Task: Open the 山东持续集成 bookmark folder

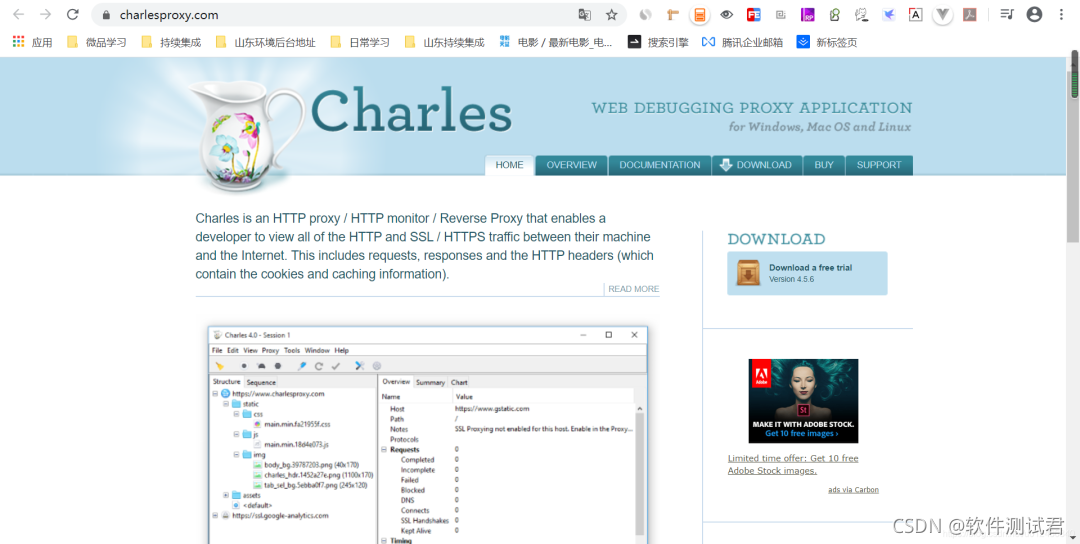Action: tap(444, 42)
